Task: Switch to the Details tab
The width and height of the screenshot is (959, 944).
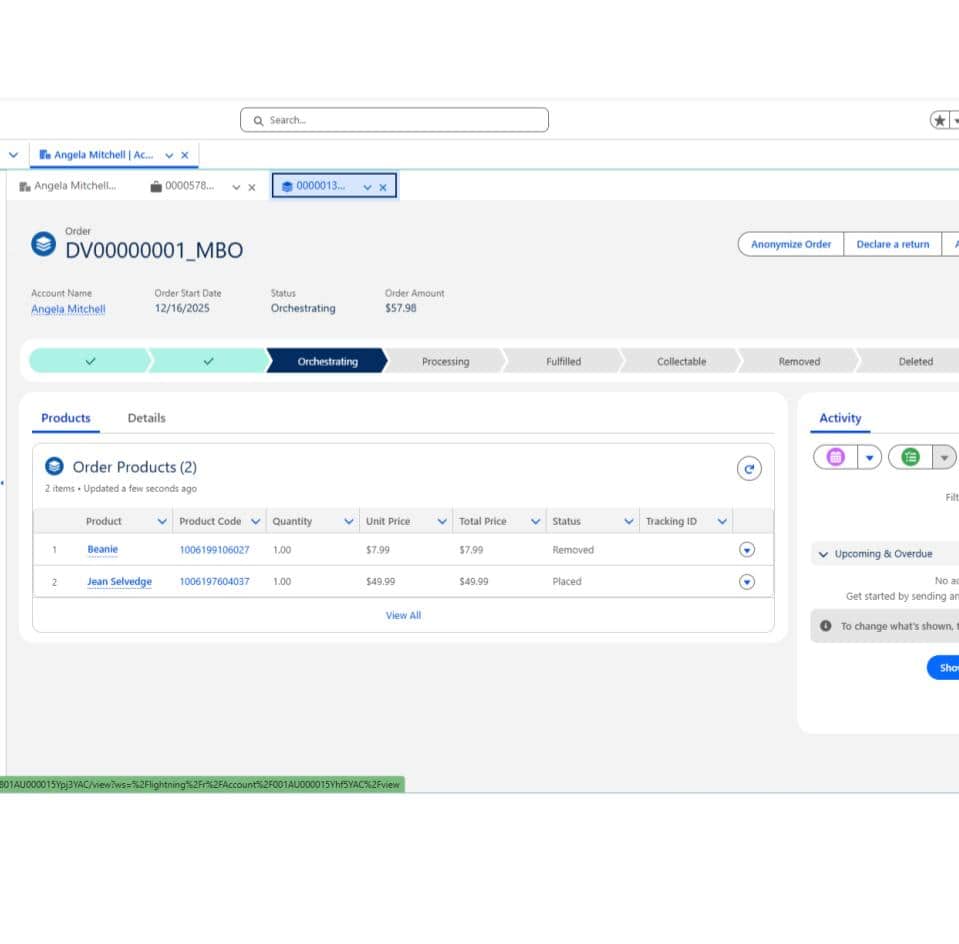Action: coord(146,417)
